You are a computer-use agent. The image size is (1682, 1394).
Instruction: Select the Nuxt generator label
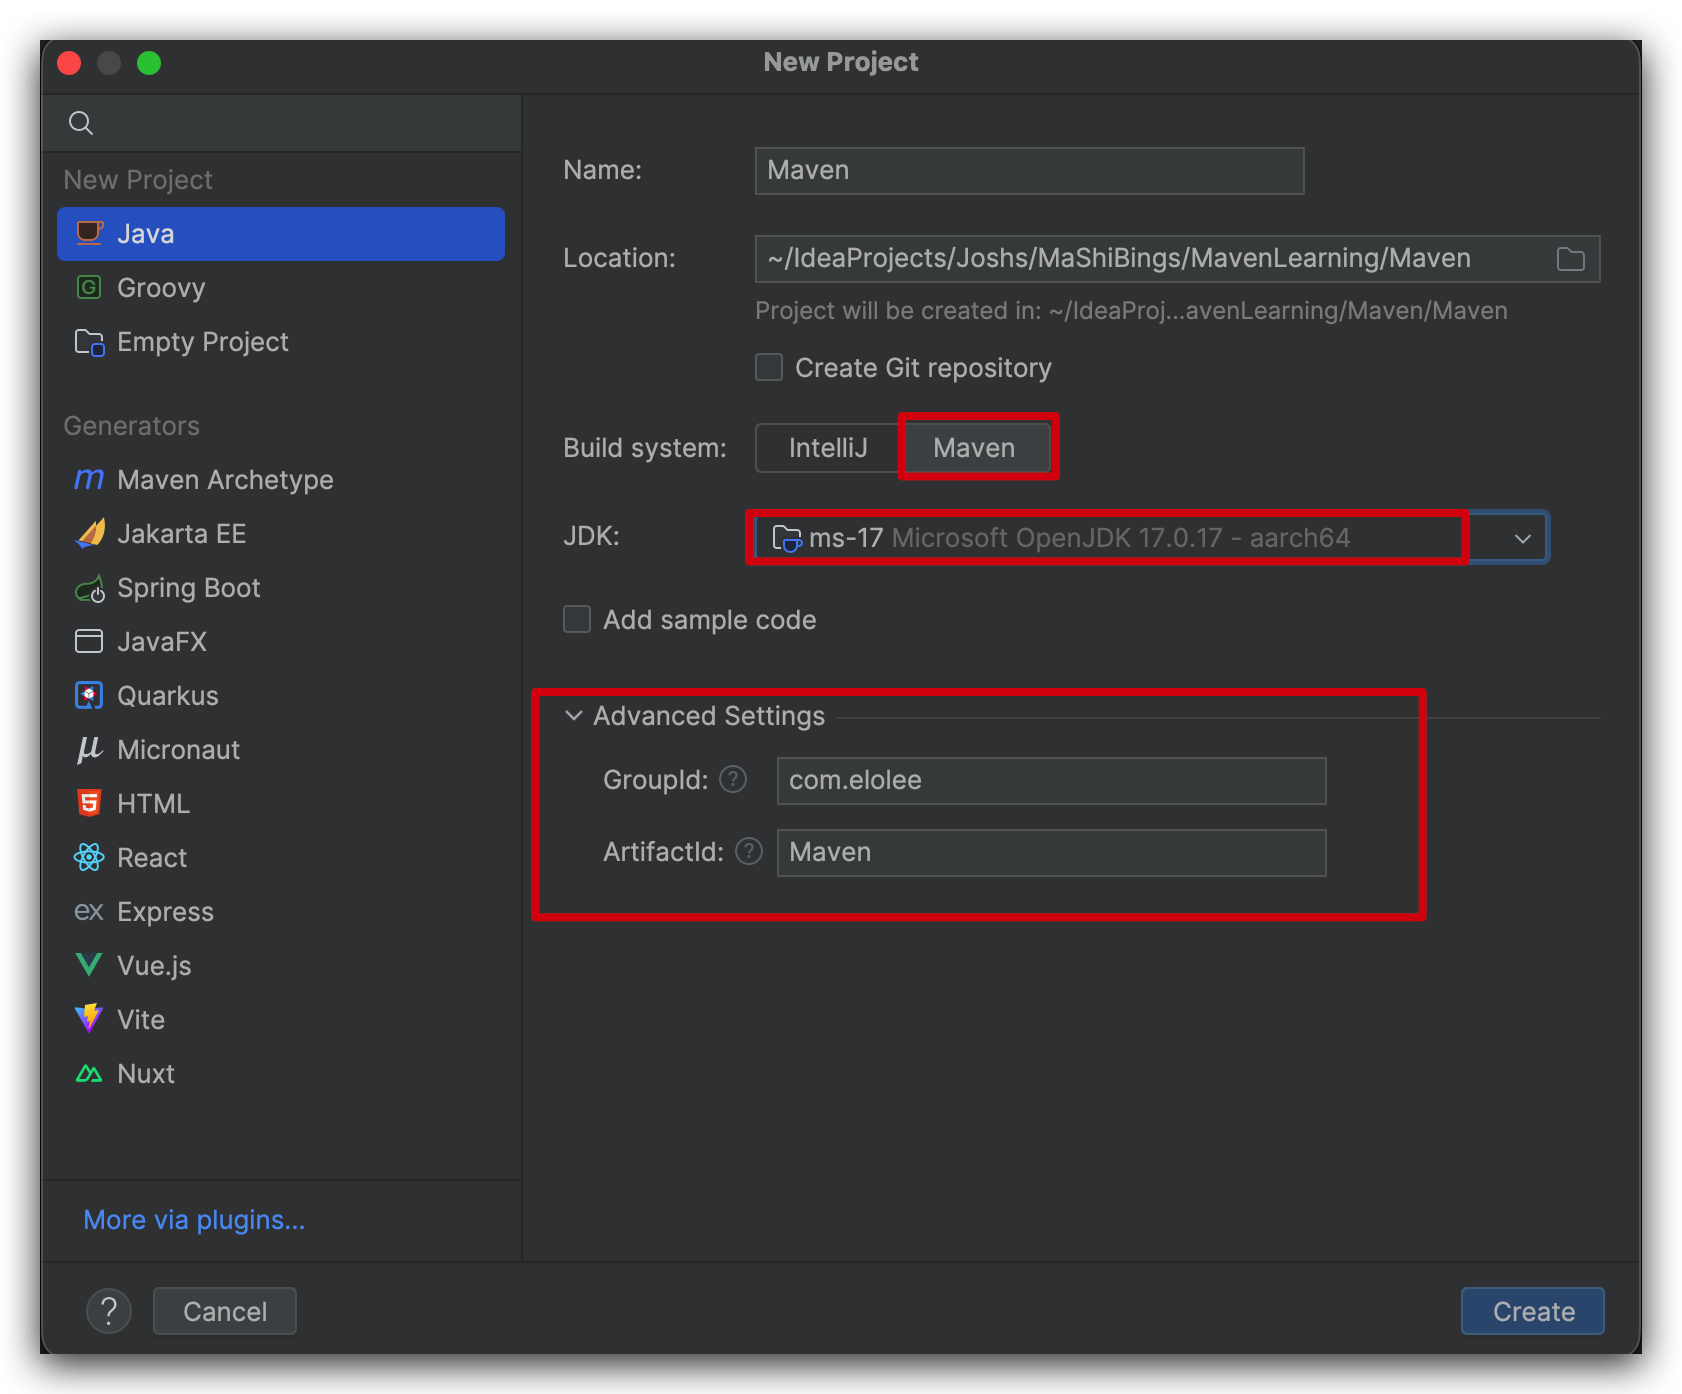pos(146,1074)
